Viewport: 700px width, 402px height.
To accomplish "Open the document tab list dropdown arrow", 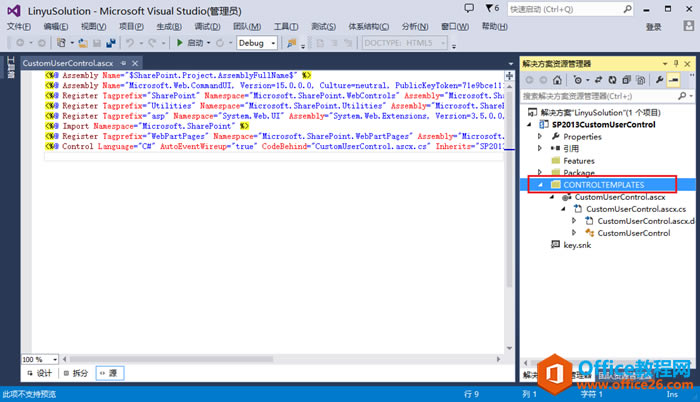I will (x=511, y=64).
